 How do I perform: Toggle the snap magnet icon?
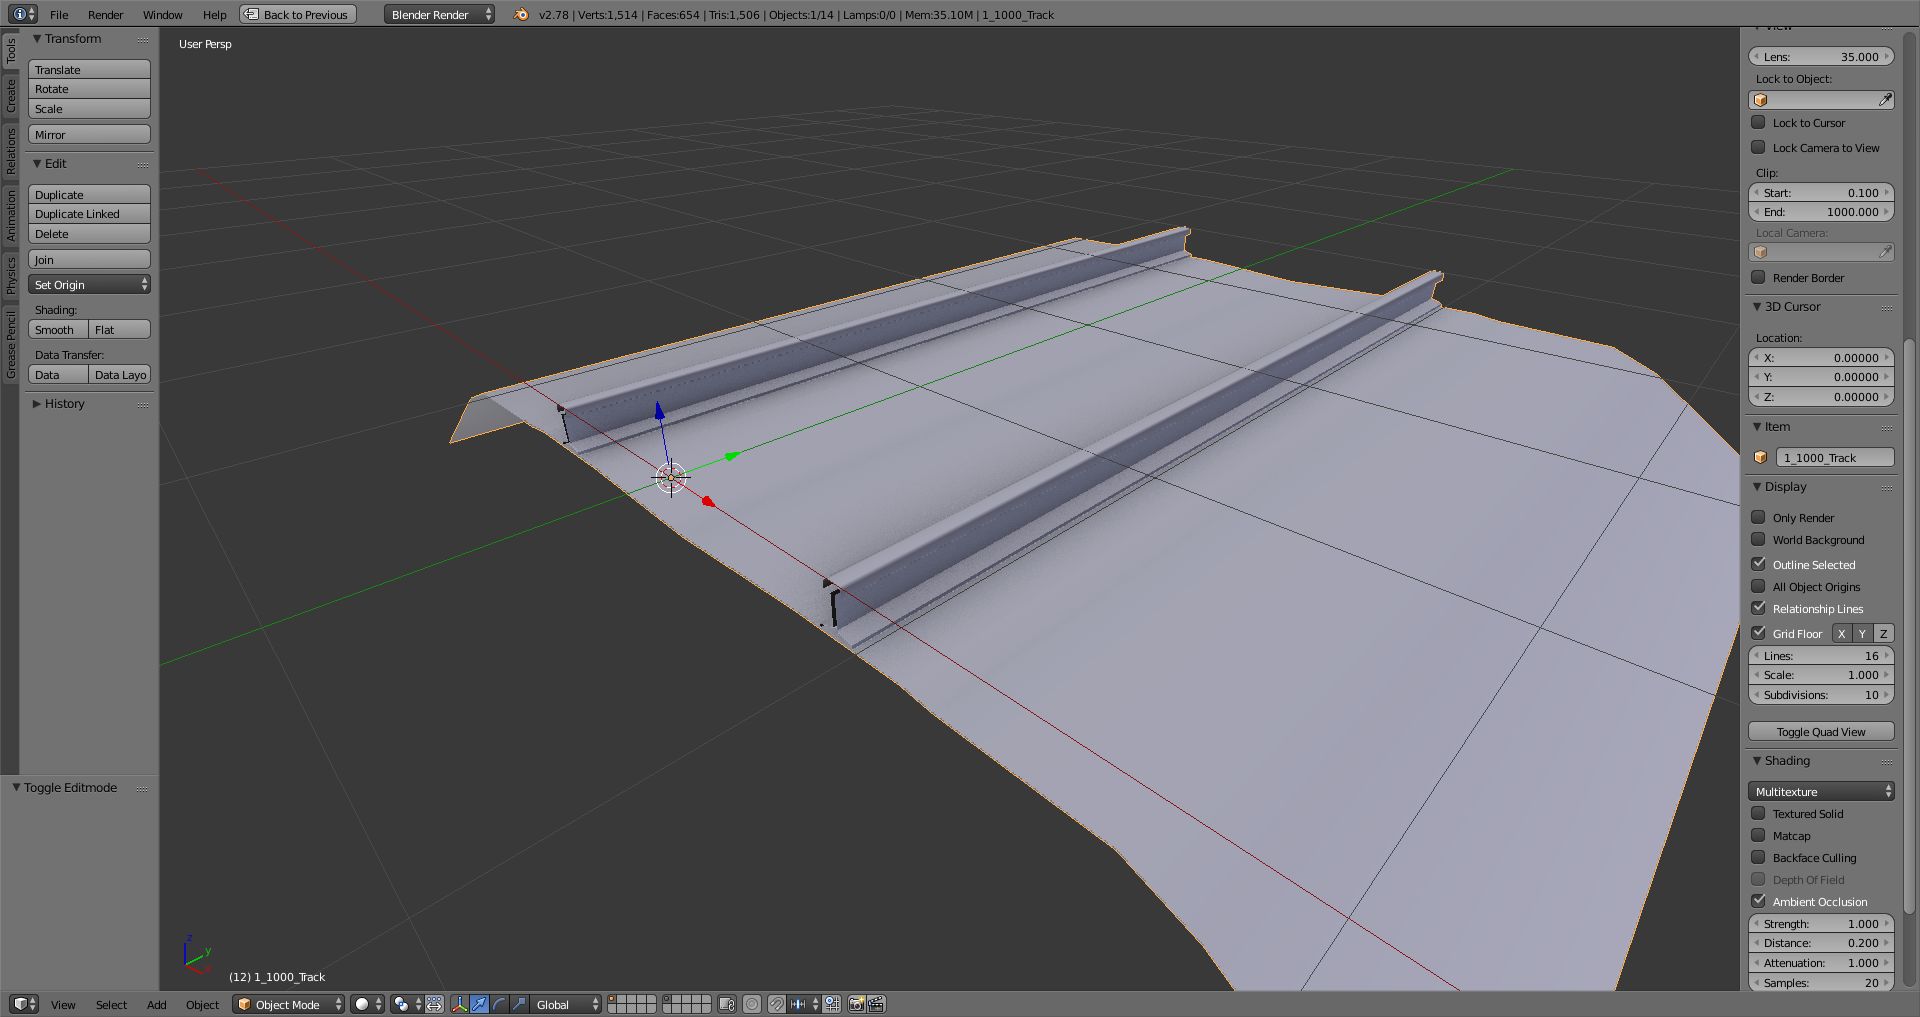tap(776, 1004)
